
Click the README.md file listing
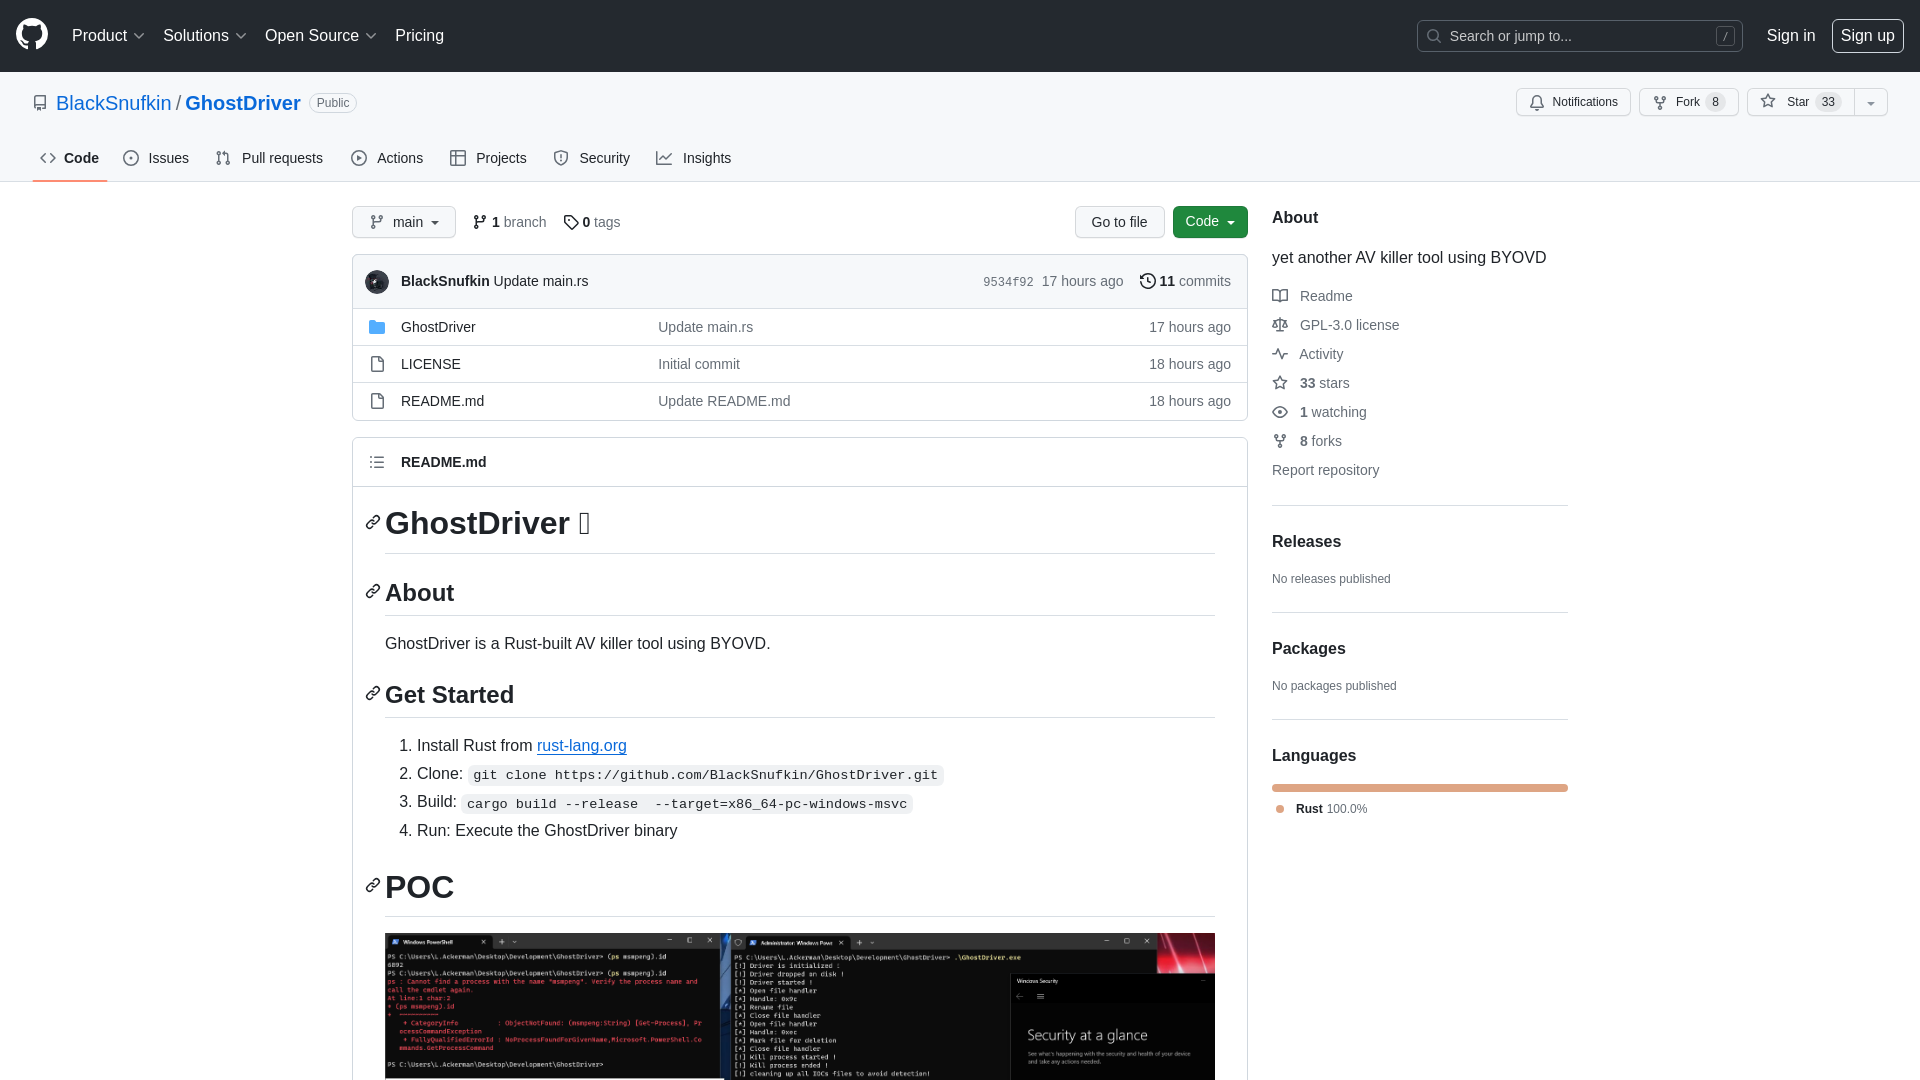pyautogui.click(x=442, y=400)
